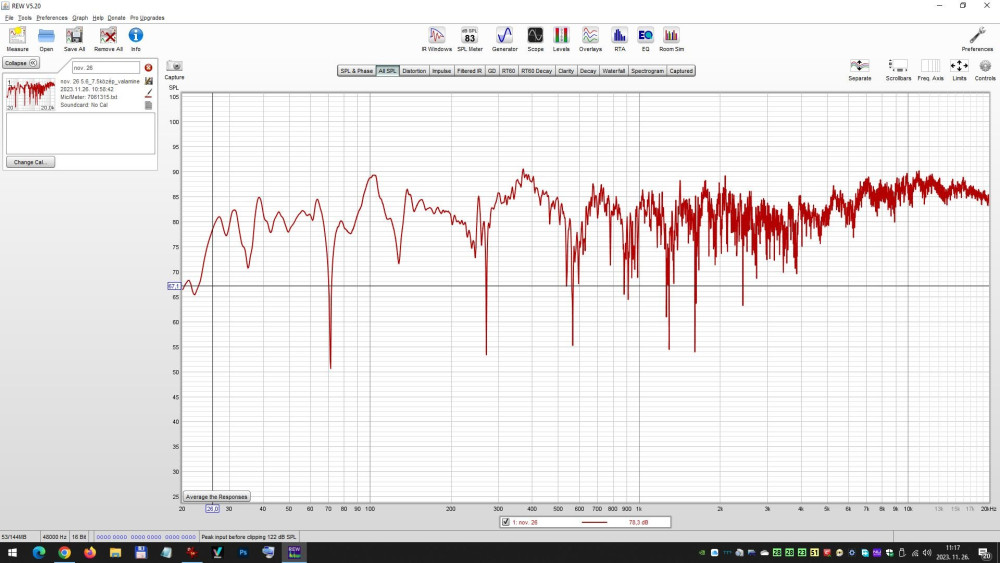Uncheck the nov. 26 trace legend checkbox
The height and width of the screenshot is (563, 1000).
506,522
